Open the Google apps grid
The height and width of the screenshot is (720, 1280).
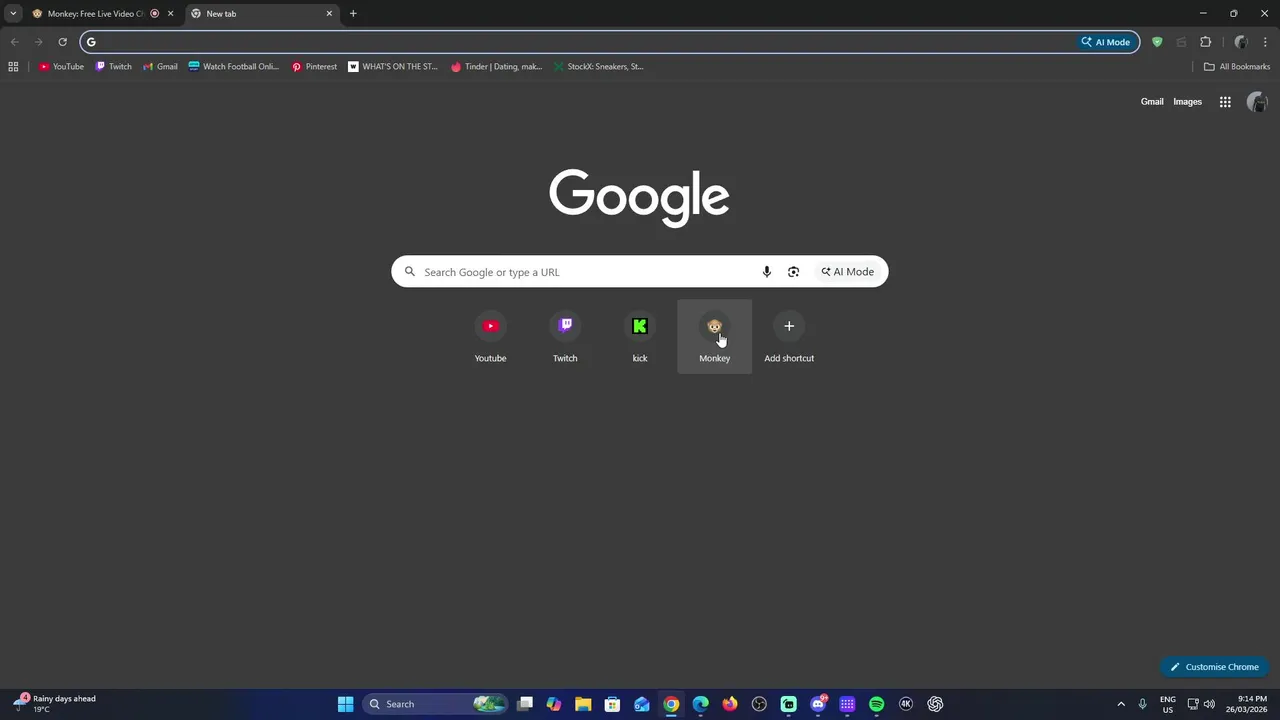(1225, 102)
